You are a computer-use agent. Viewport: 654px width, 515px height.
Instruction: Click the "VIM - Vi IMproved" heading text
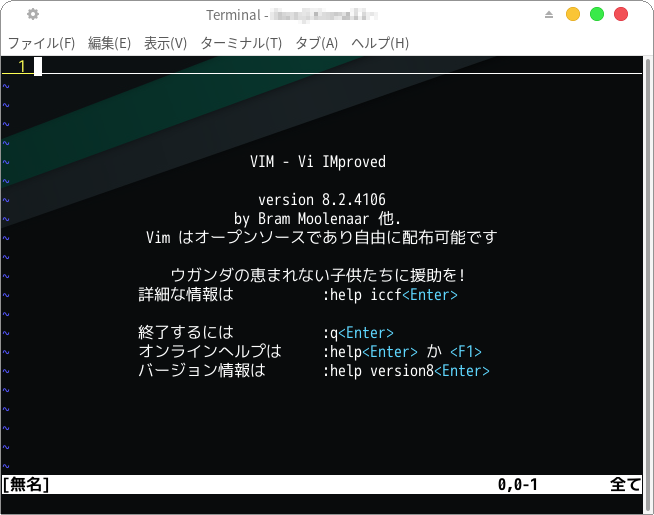coord(317,162)
